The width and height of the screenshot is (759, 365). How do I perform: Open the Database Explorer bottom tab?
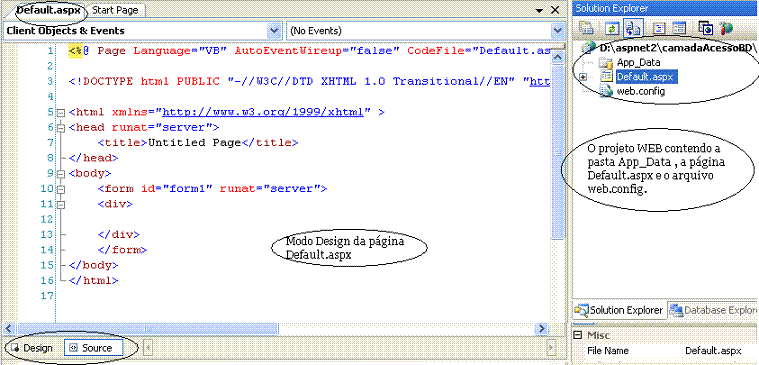[713, 310]
